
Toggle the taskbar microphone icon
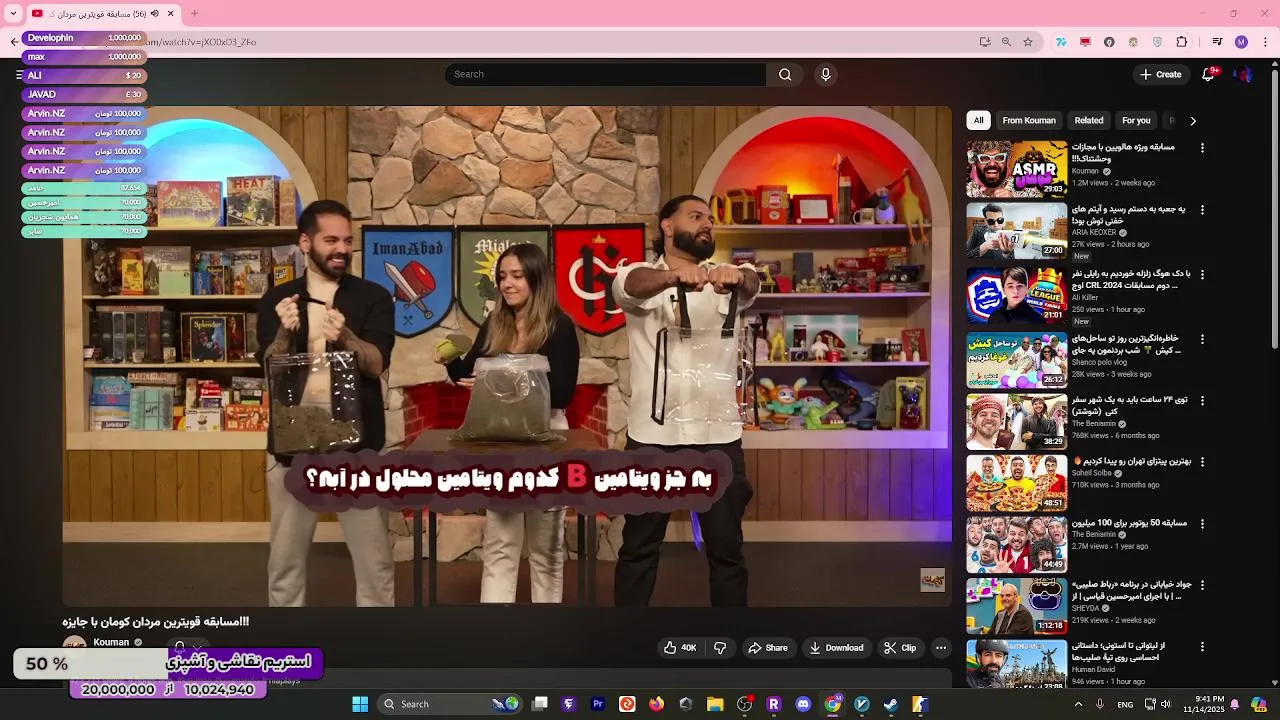[1100, 704]
